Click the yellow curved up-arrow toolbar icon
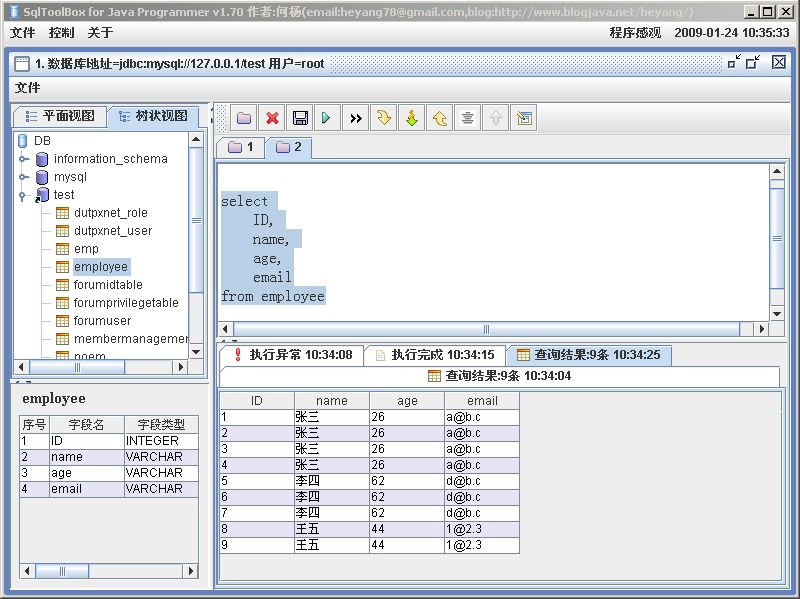 point(440,118)
